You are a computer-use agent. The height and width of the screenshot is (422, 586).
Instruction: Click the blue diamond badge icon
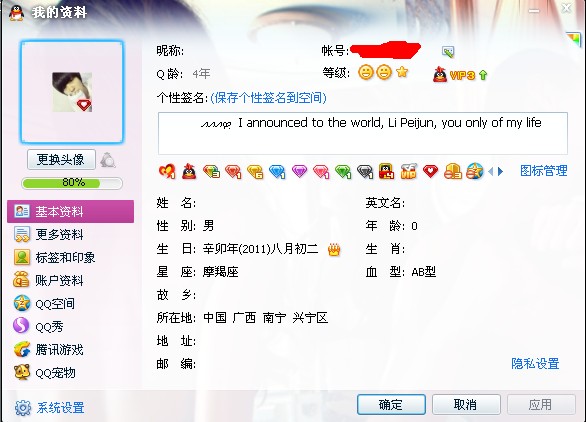(277, 172)
